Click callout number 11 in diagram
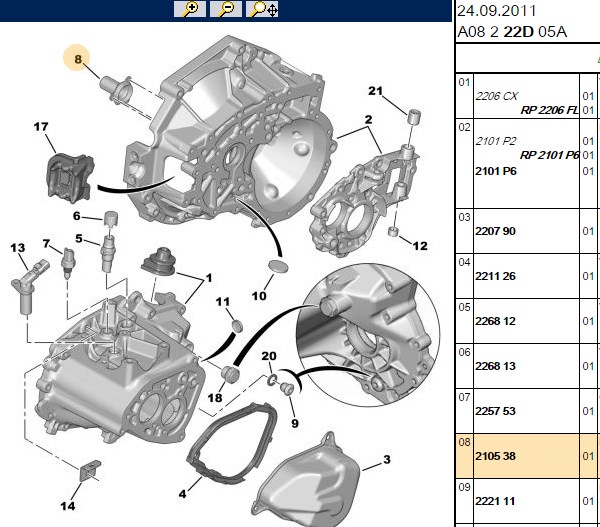Screen dimensions: 600x527 click(x=223, y=302)
